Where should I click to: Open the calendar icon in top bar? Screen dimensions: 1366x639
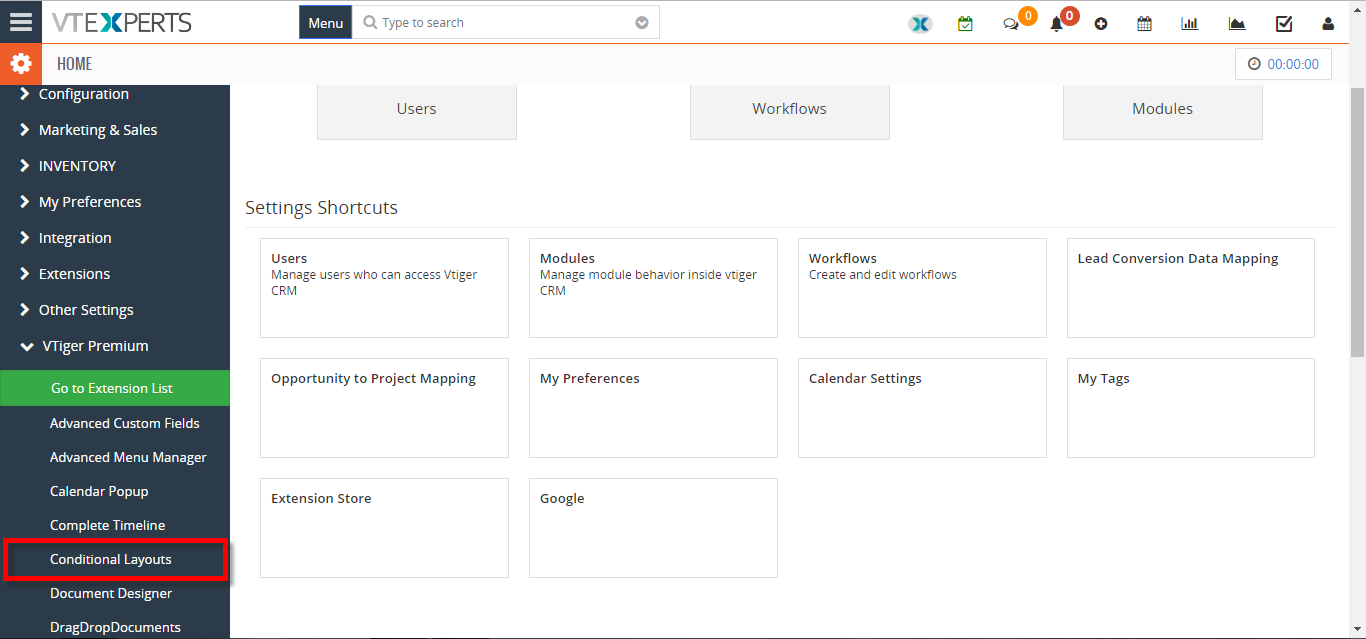[1145, 24]
